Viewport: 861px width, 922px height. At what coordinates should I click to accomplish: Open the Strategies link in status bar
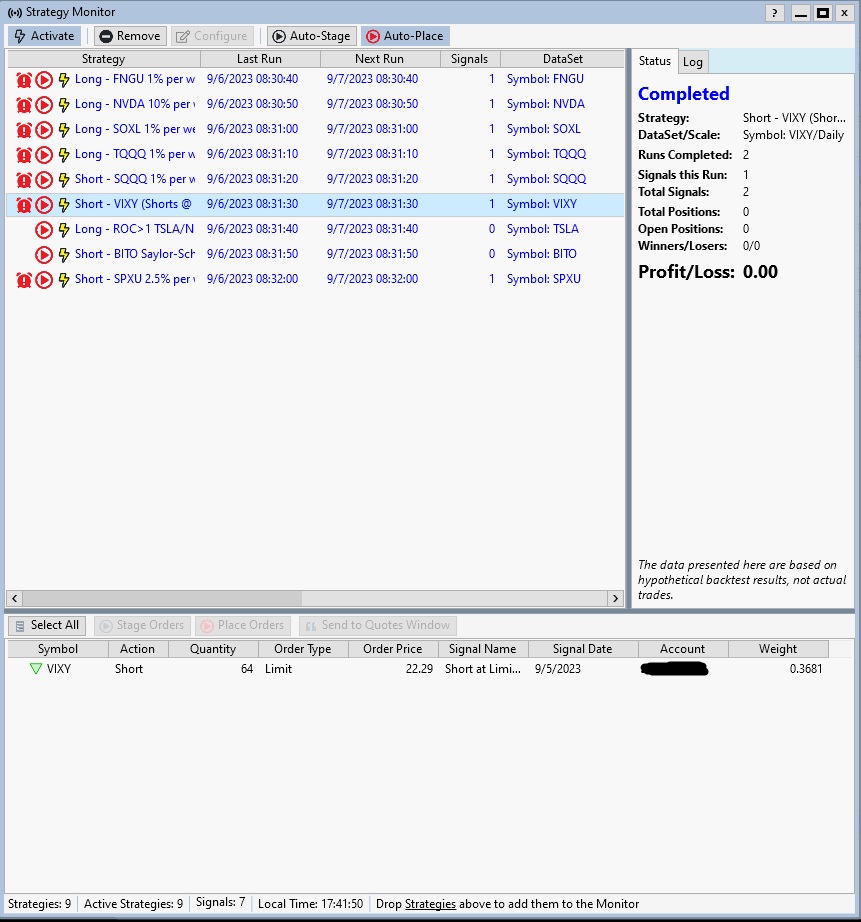pos(430,904)
